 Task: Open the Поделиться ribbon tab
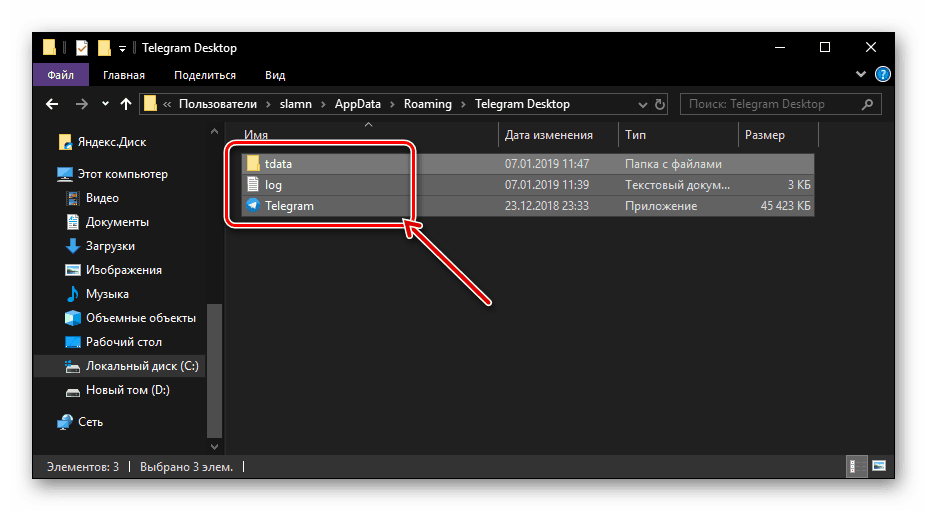205,75
